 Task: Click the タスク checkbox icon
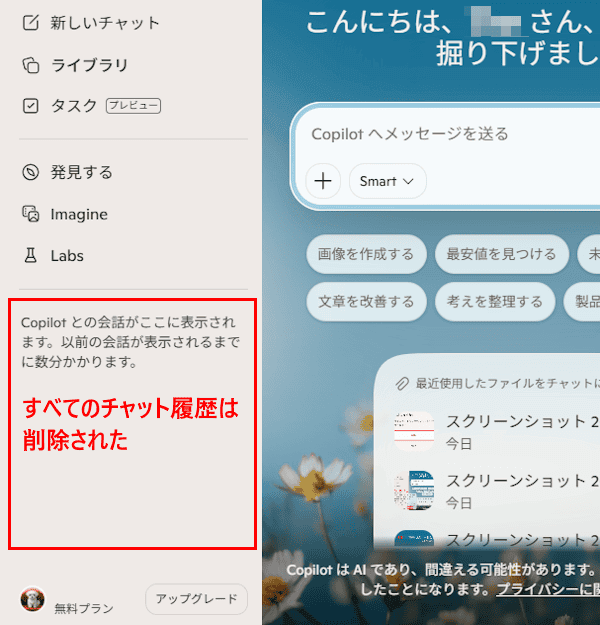point(31,106)
